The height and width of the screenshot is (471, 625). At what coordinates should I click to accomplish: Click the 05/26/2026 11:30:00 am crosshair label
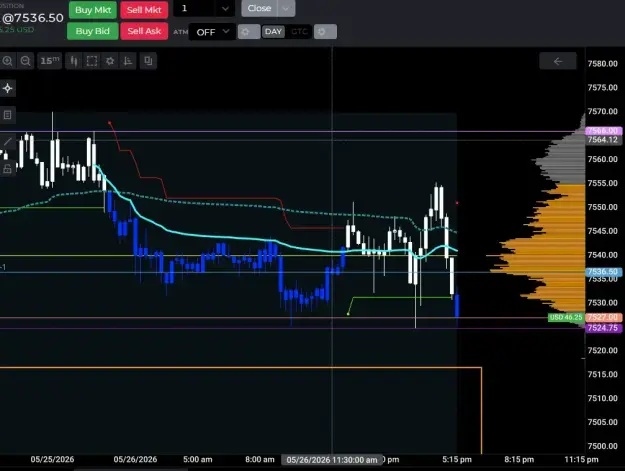click(332, 460)
